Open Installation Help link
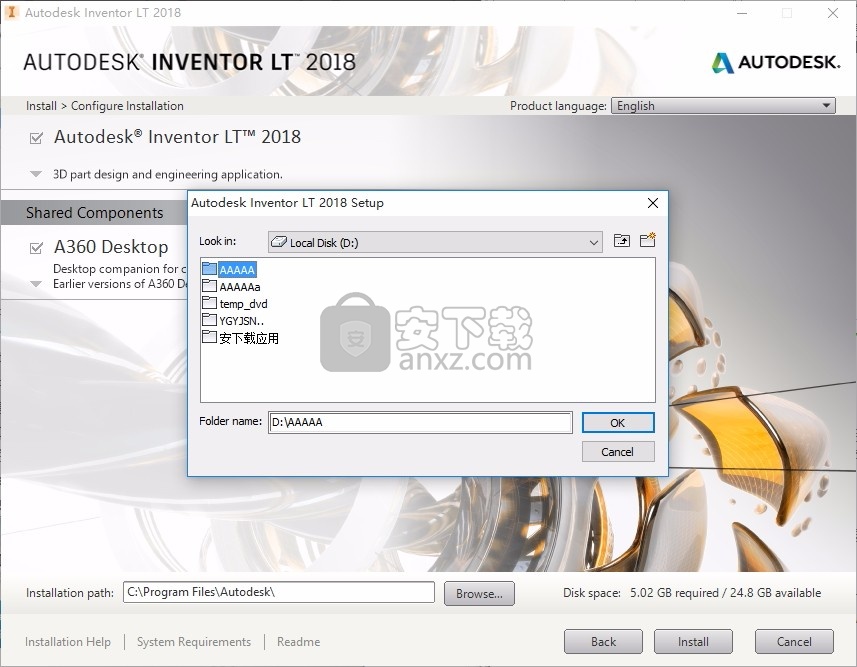 [x=68, y=642]
